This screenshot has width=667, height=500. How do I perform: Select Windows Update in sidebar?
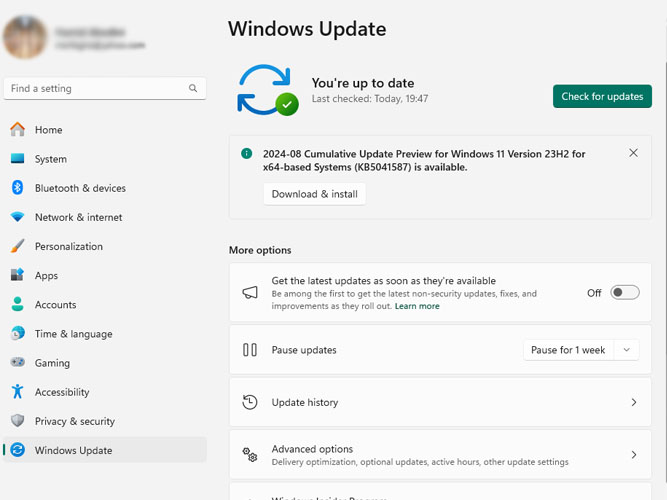(105, 450)
